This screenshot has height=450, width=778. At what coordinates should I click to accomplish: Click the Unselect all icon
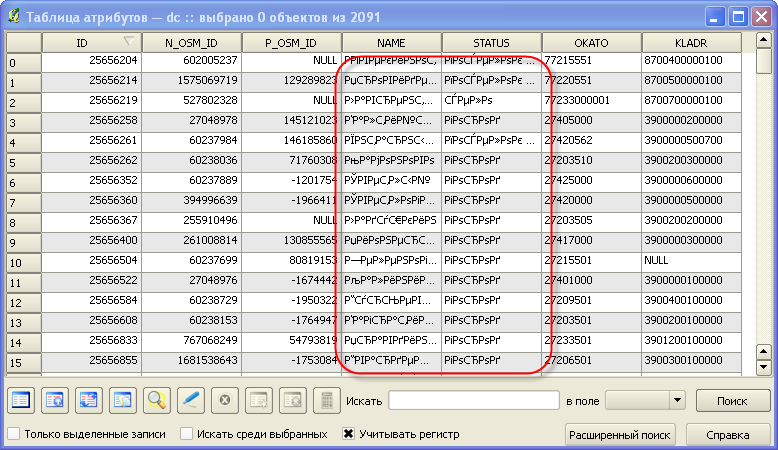coord(21,400)
